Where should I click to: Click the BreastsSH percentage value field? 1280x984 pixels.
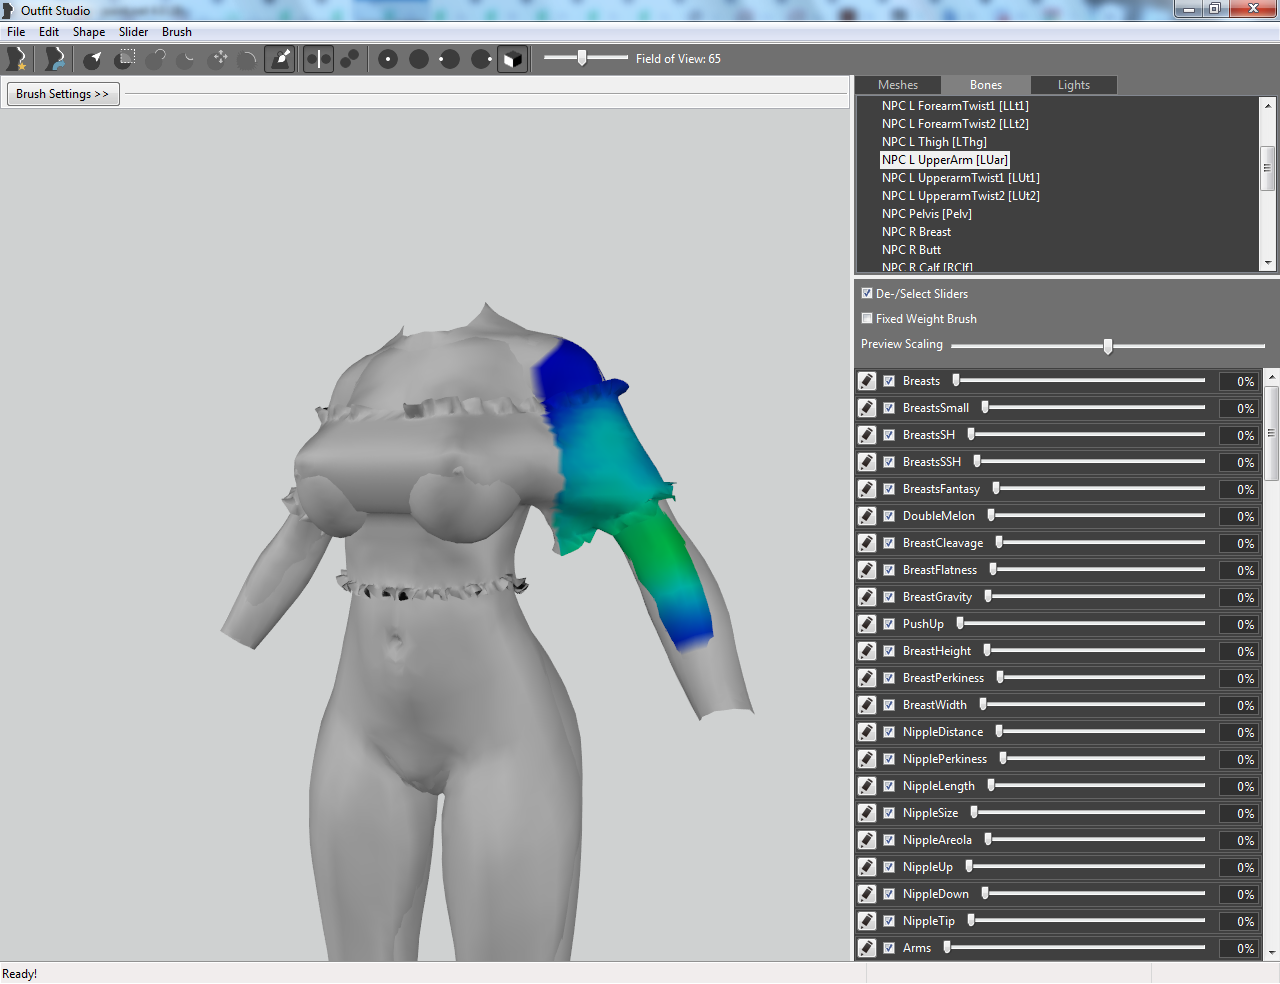click(x=1238, y=435)
